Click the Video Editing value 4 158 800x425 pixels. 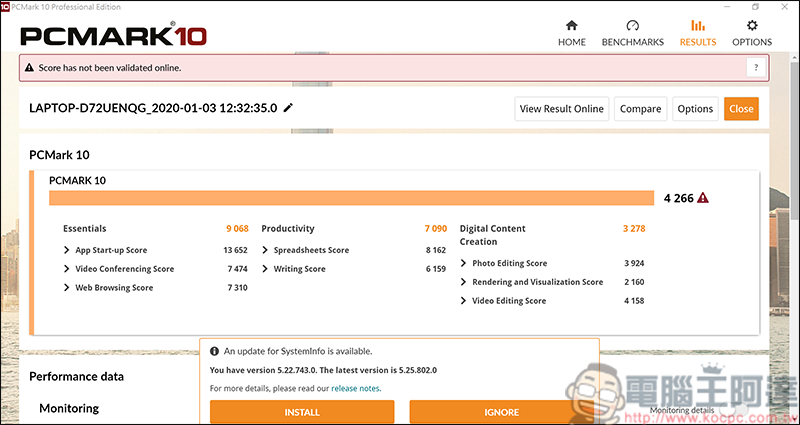tap(634, 301)
